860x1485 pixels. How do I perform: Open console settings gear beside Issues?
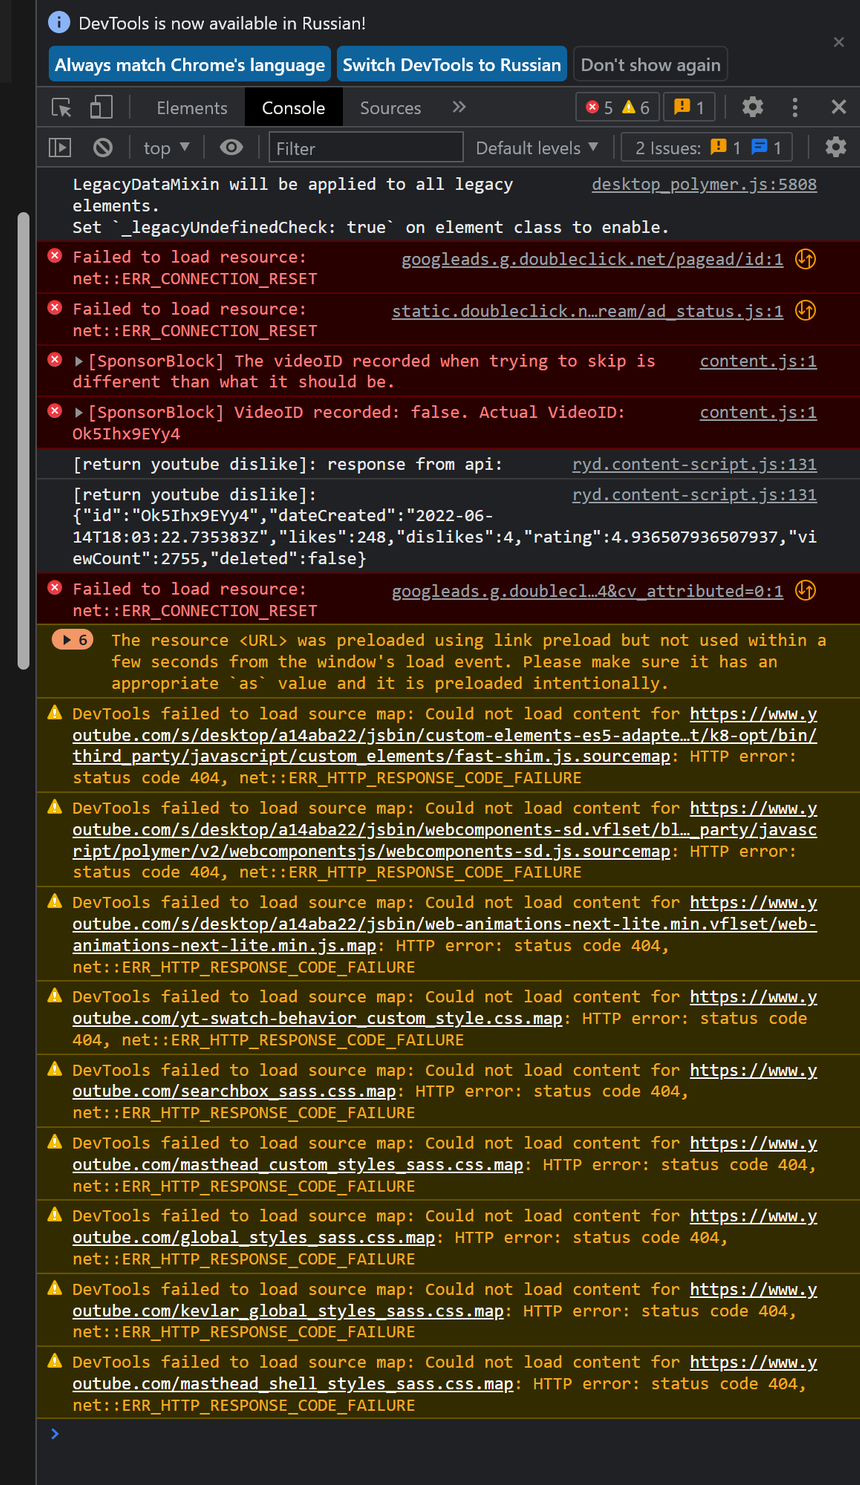point(835,148)
